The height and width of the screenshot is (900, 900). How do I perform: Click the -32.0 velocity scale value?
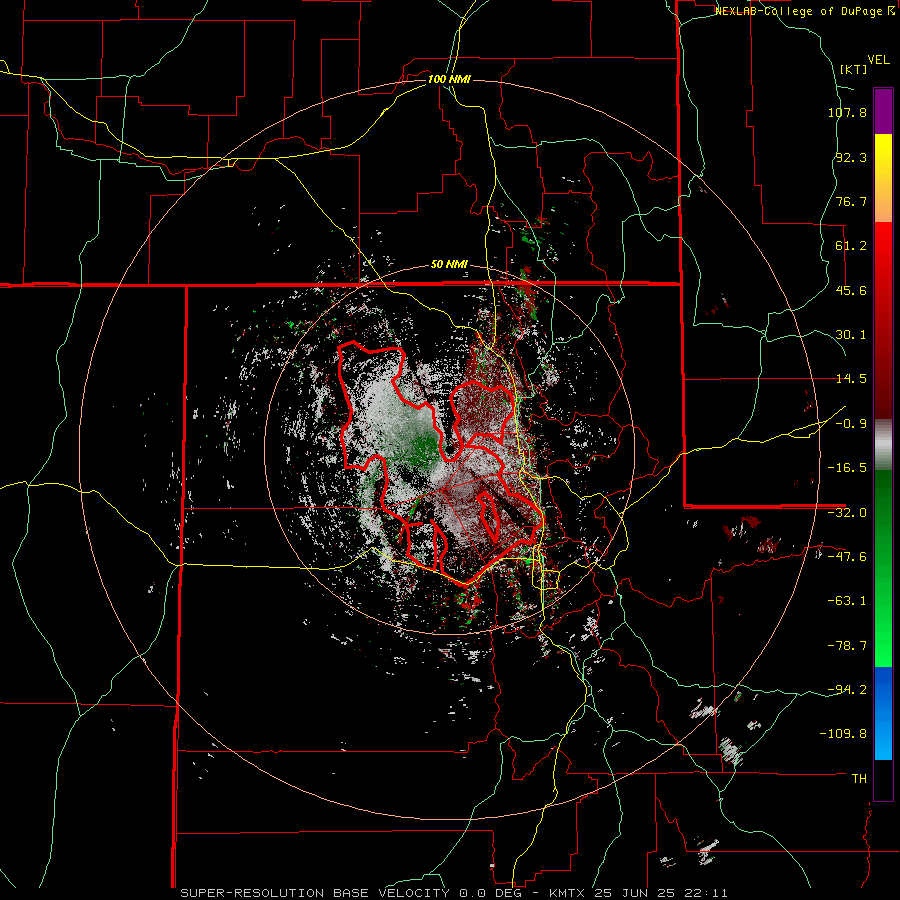pyautogui.click(x=847, y=513)
